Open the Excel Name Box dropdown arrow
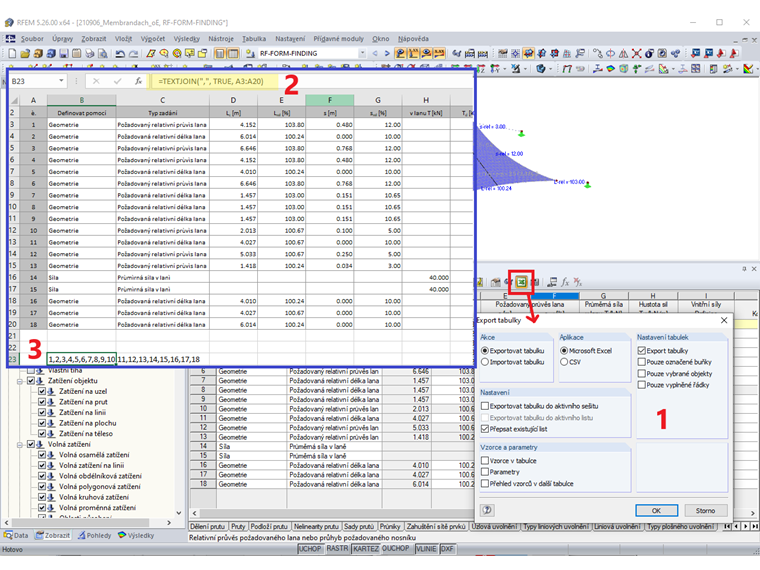 pos(62,81)
